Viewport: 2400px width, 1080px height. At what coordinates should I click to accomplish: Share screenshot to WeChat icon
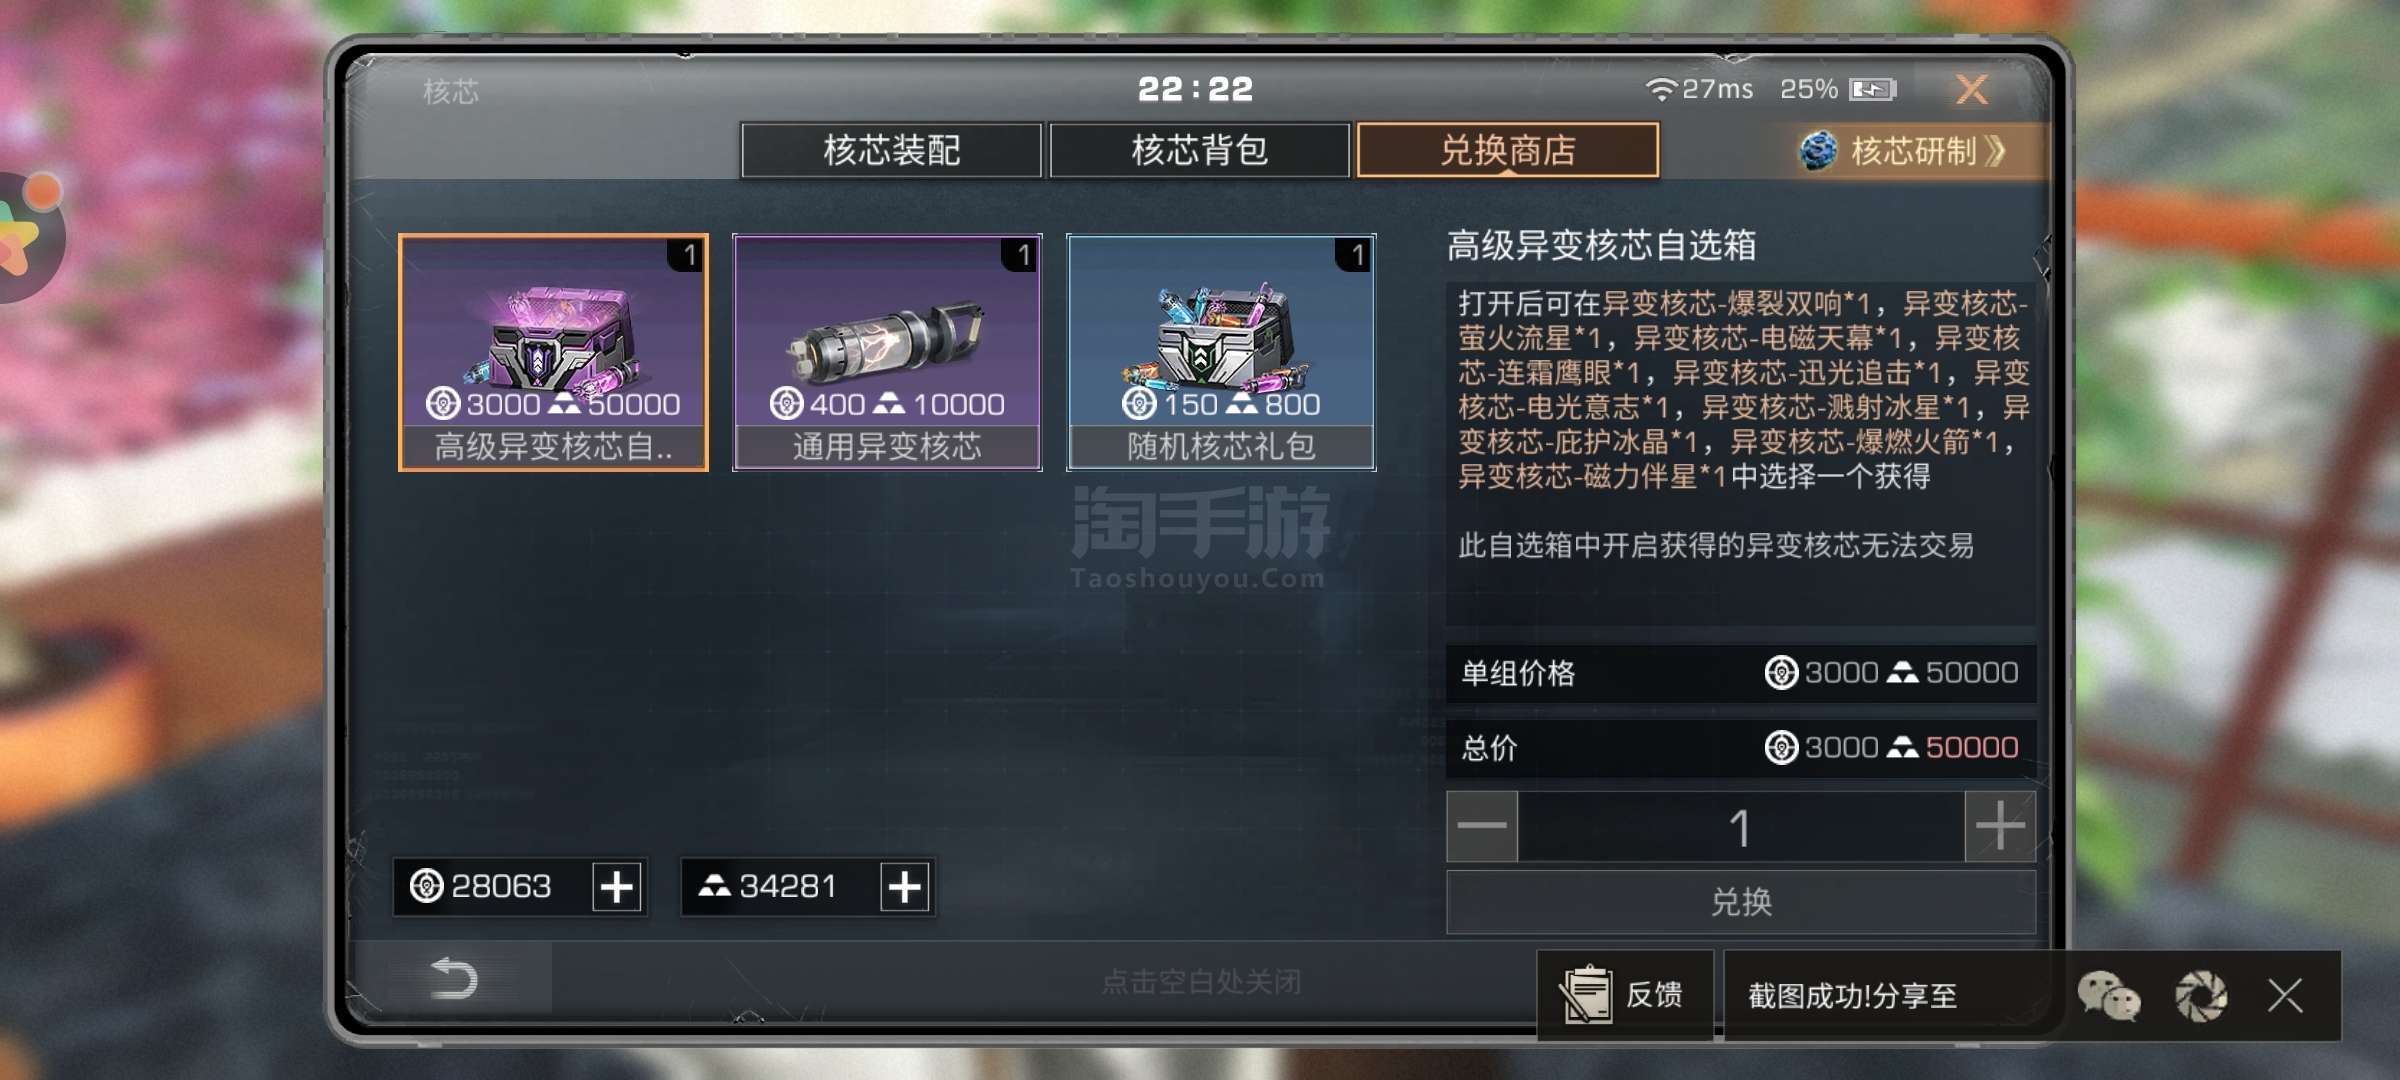coord(2108,996)
